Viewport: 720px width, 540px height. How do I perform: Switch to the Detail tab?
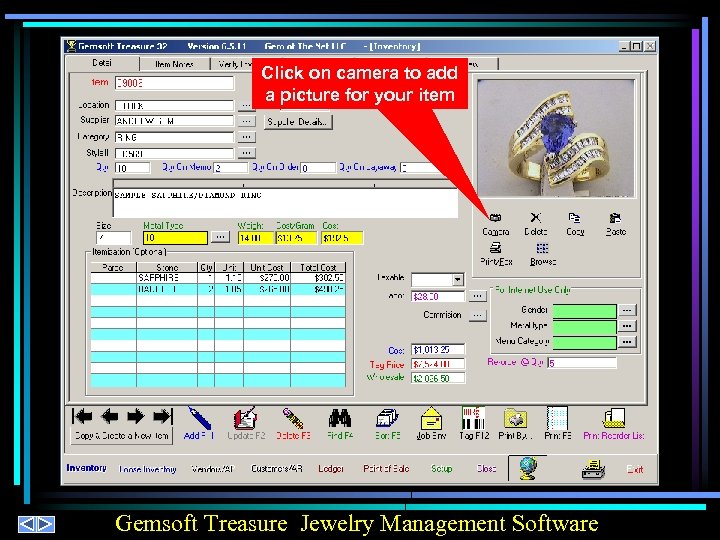click(x=102, y=63)
